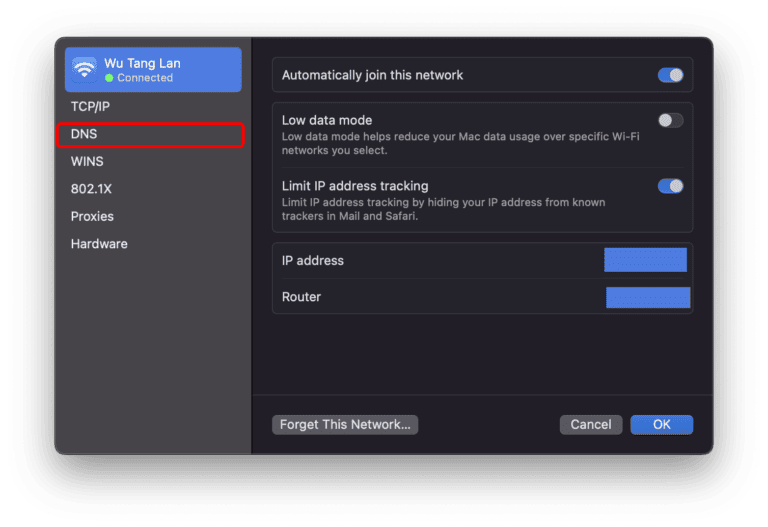
Task: Enable the Low data mode switch
Action: (x=670, y=121)
